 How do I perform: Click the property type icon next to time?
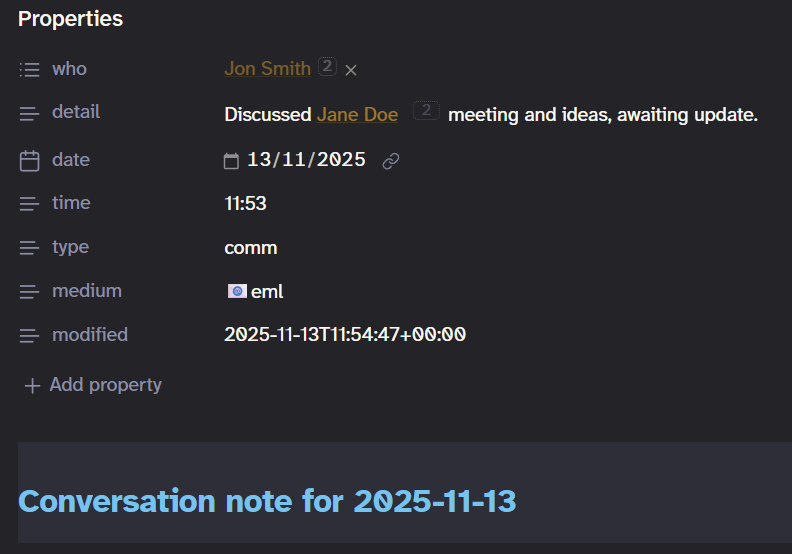click(x=30, y=204)
